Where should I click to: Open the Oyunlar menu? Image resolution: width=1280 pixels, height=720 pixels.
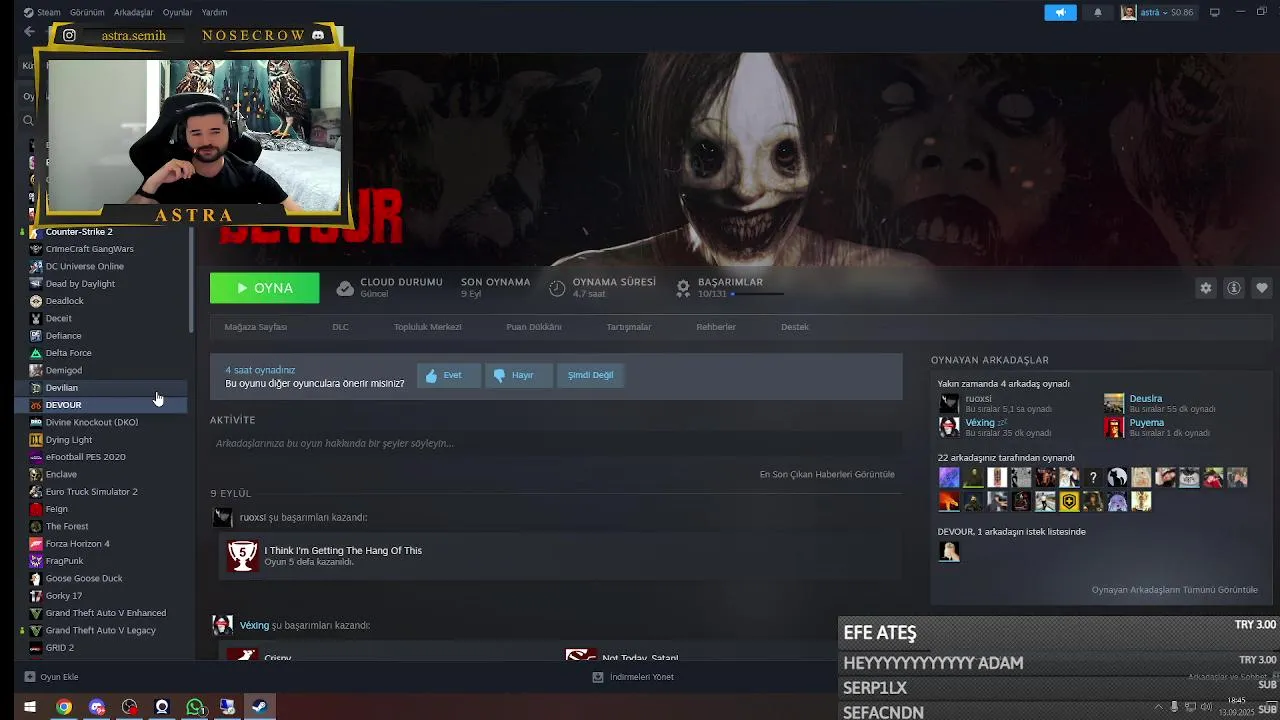click(177, 12)
